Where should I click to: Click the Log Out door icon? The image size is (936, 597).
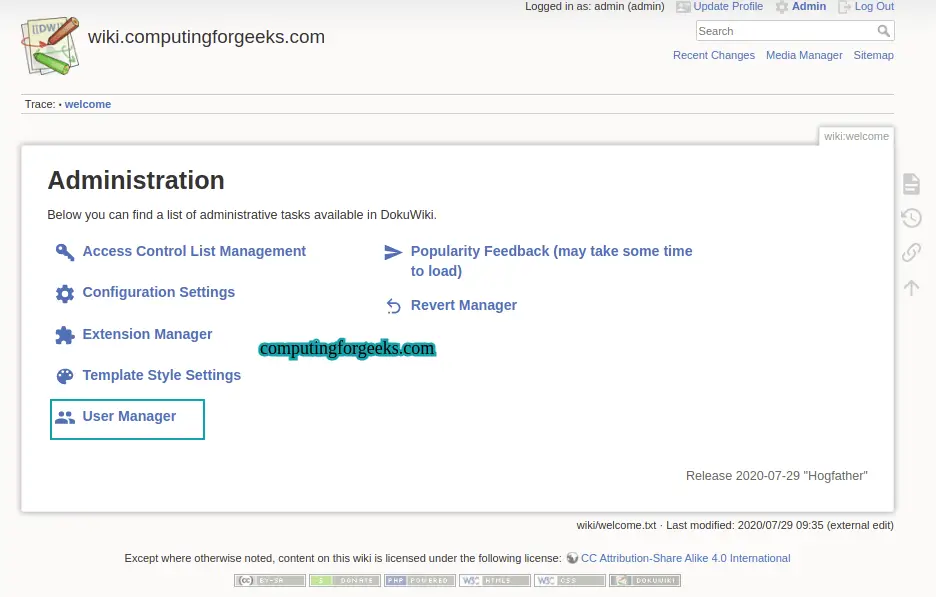point(844,7)
